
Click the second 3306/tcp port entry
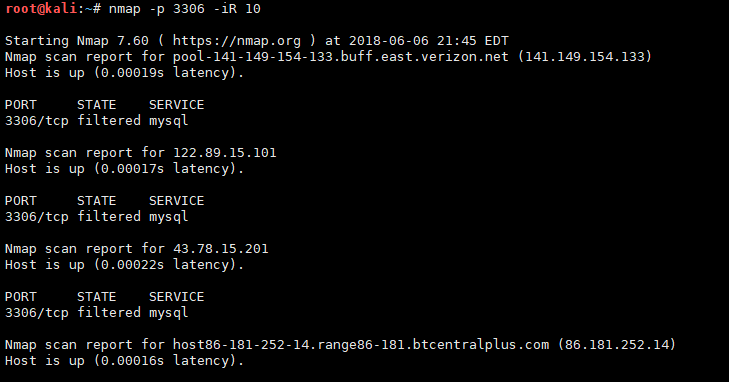37,217
